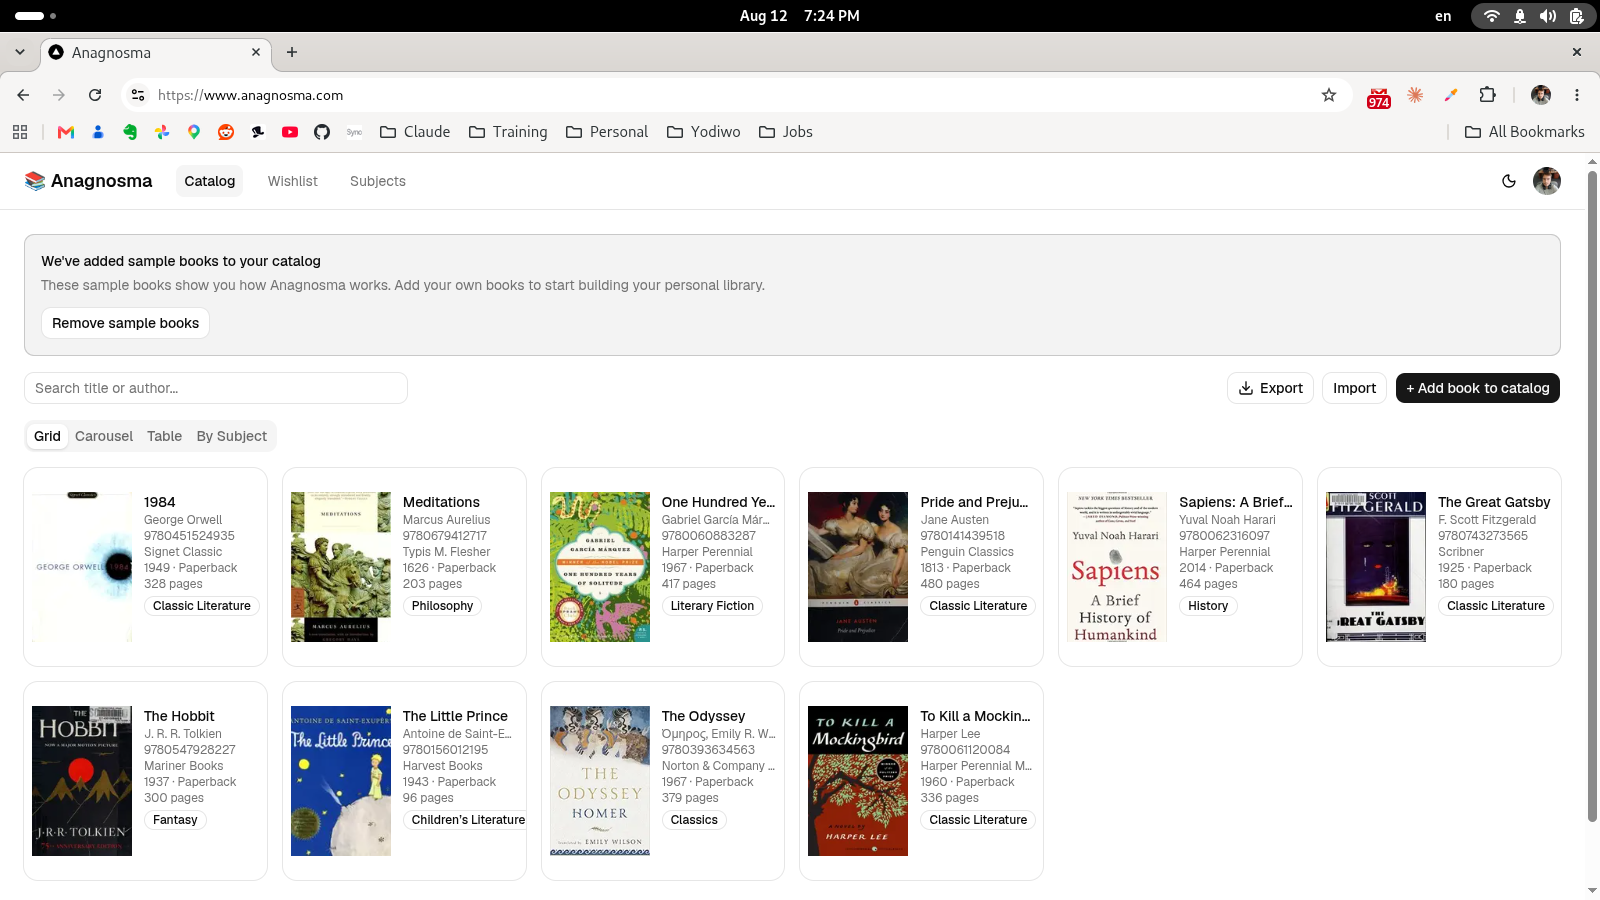Export the catalog

click(1271, 388)
